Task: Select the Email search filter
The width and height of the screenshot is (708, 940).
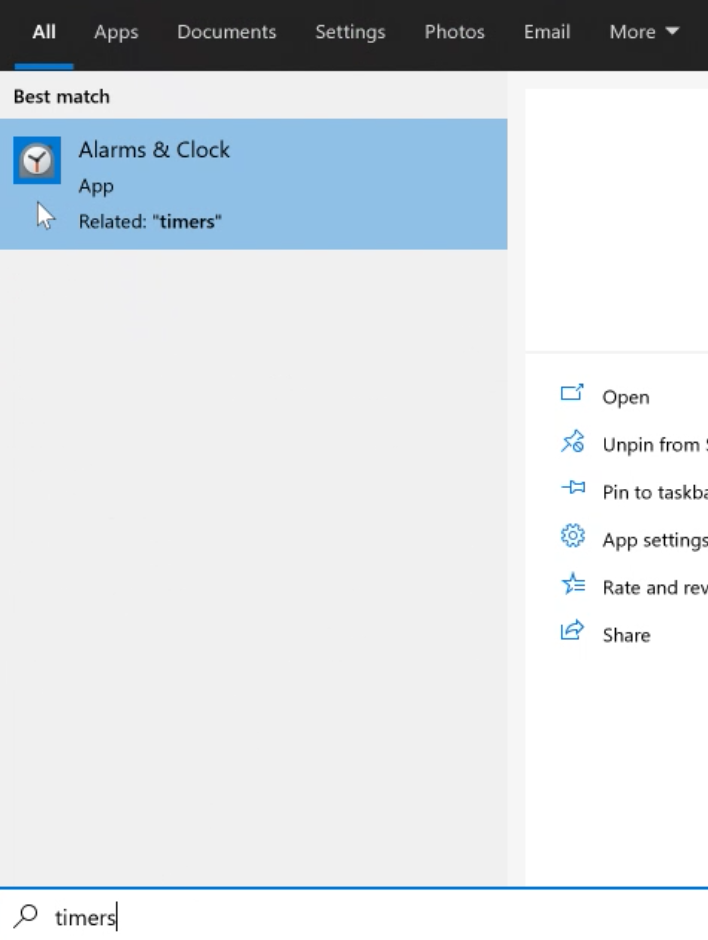Action: 546,32
